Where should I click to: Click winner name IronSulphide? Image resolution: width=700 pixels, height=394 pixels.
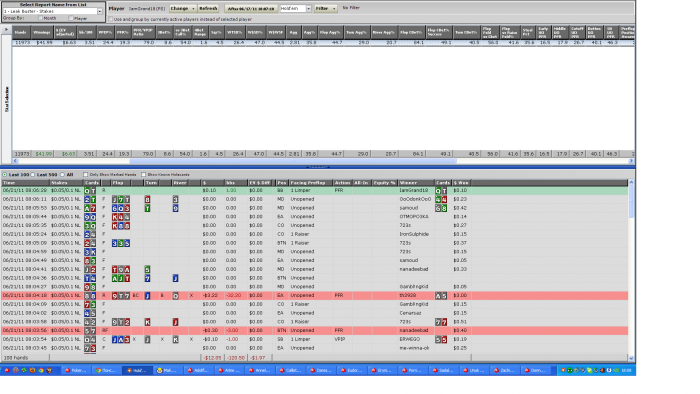[x=414, y=234]
